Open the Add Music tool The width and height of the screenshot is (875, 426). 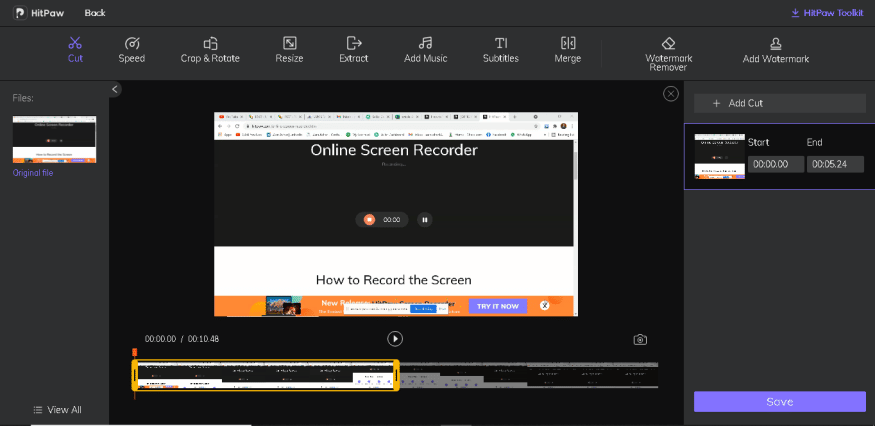[x=425, y=49]
